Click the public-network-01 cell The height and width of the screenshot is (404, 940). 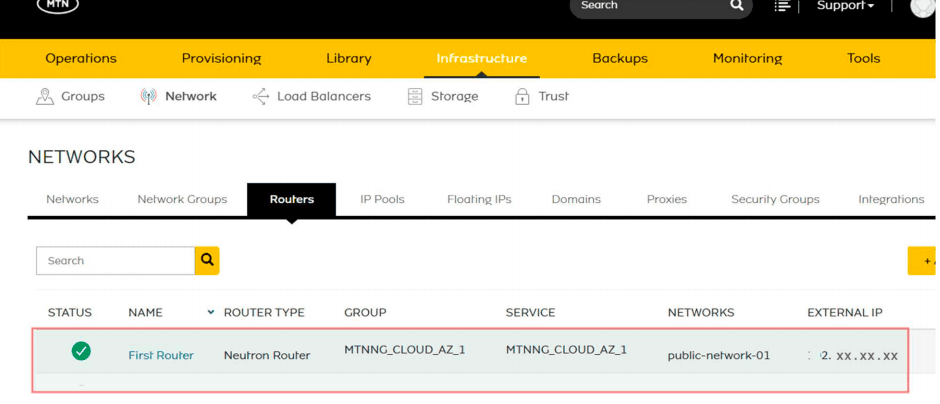click(719, 355)
